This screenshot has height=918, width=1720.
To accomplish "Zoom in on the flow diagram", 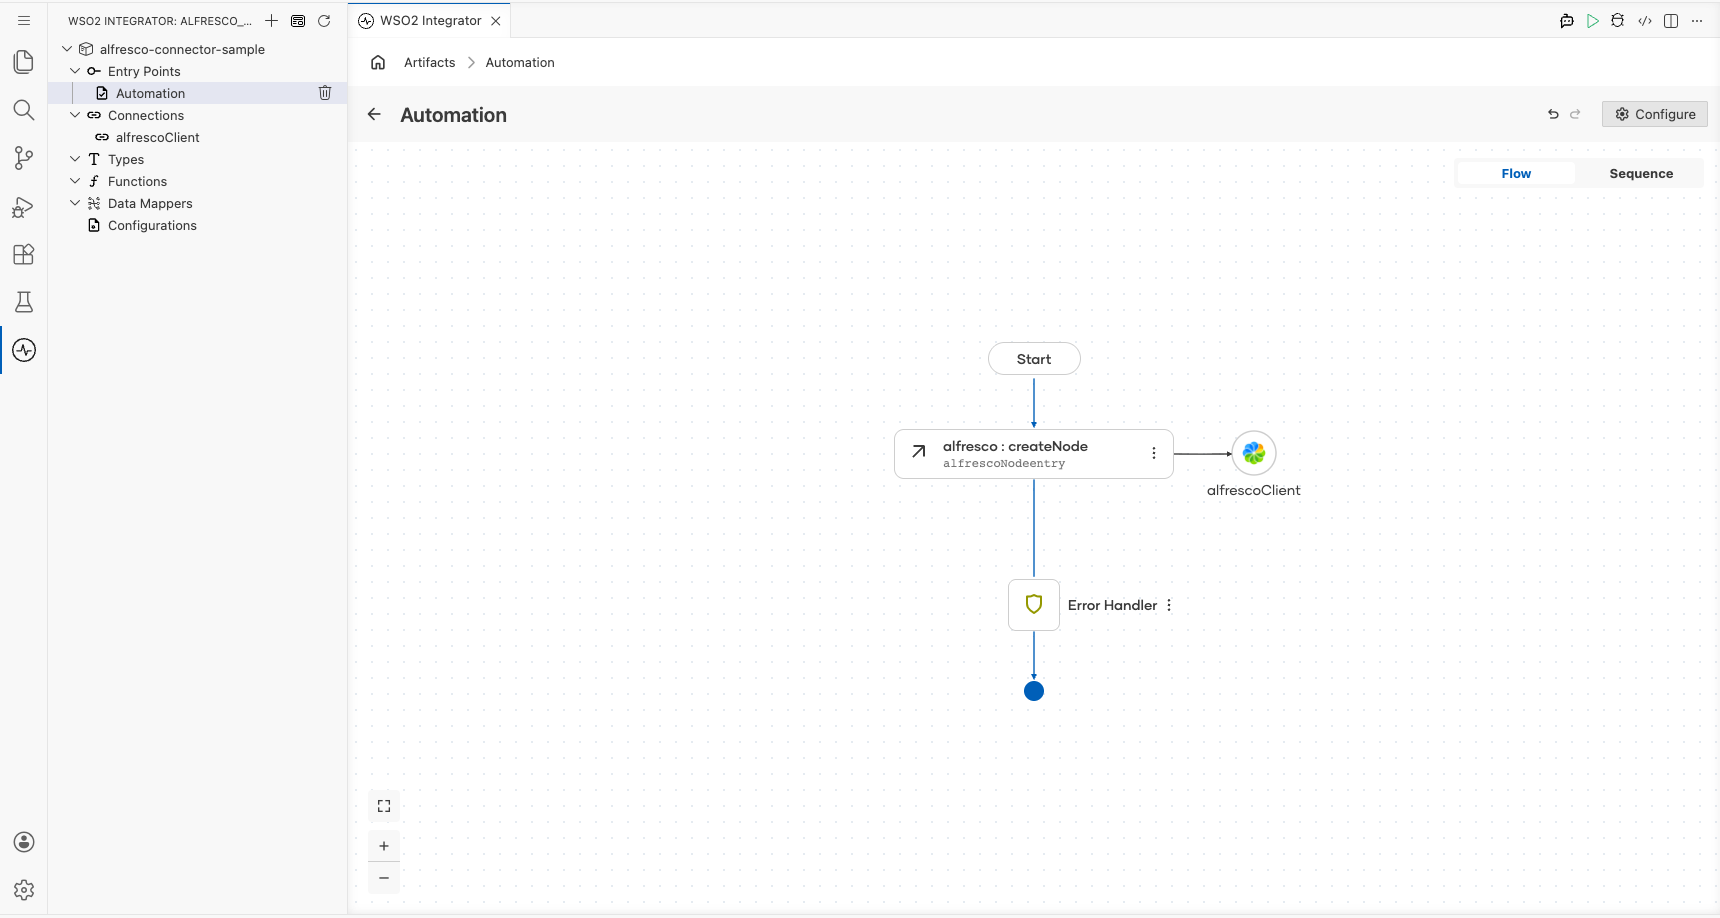I will click(x=384, y=846).
